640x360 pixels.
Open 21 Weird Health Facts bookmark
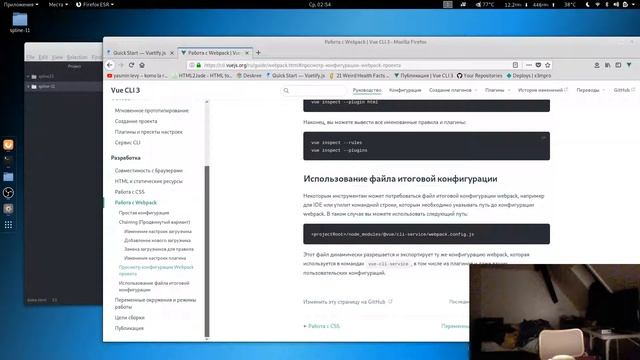[360, 76]
